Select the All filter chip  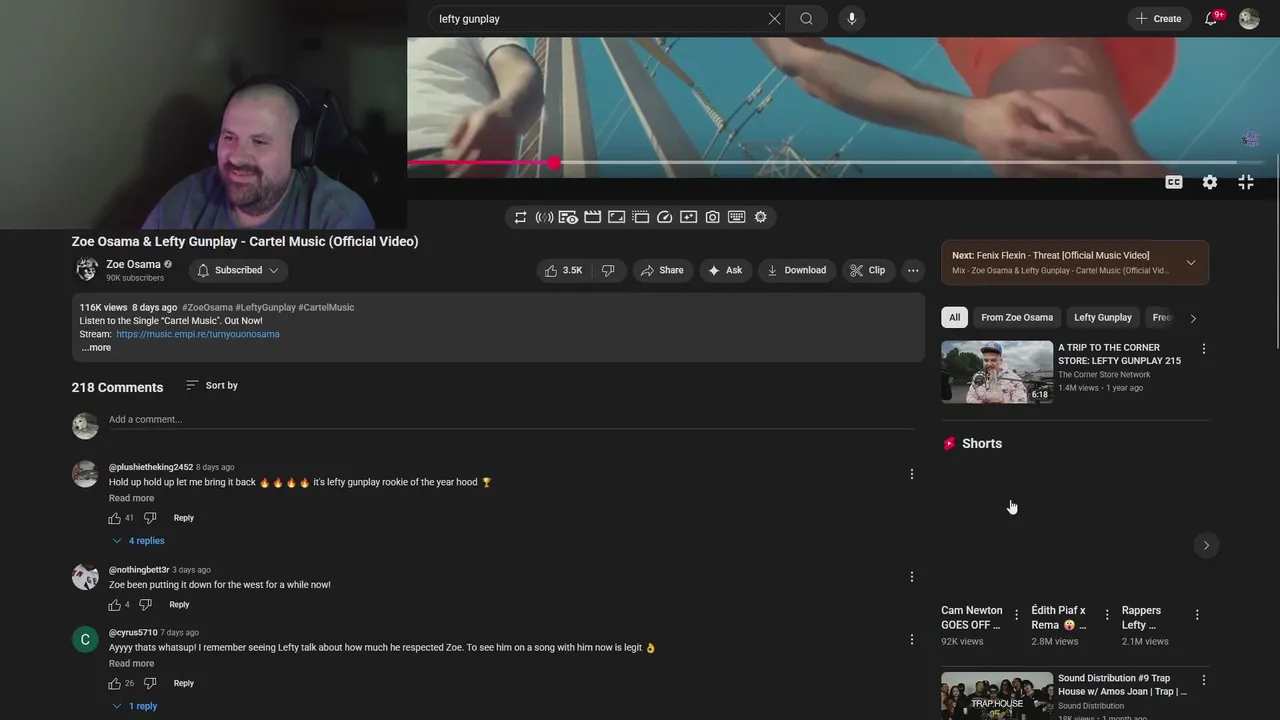coord(955,318)
